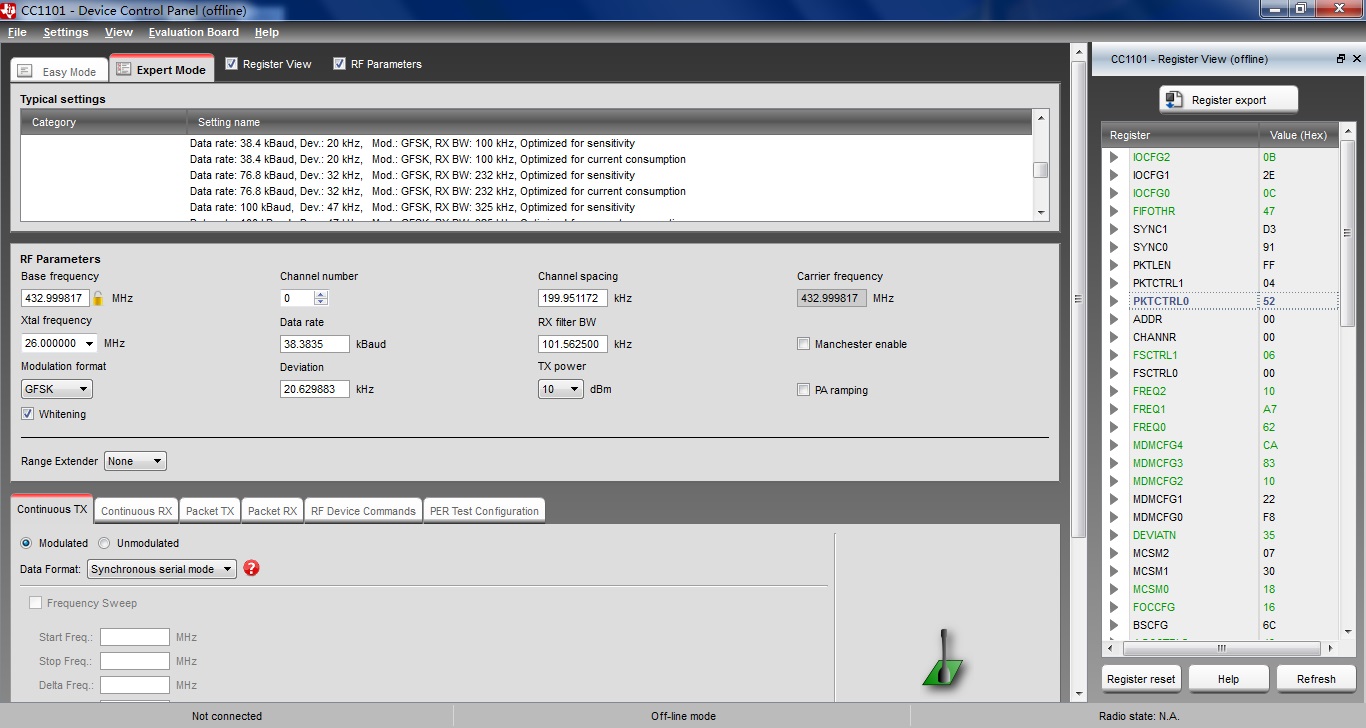Float the Register View panel using its undock icon
The image size is (1366, 728).
(1341, 59)
